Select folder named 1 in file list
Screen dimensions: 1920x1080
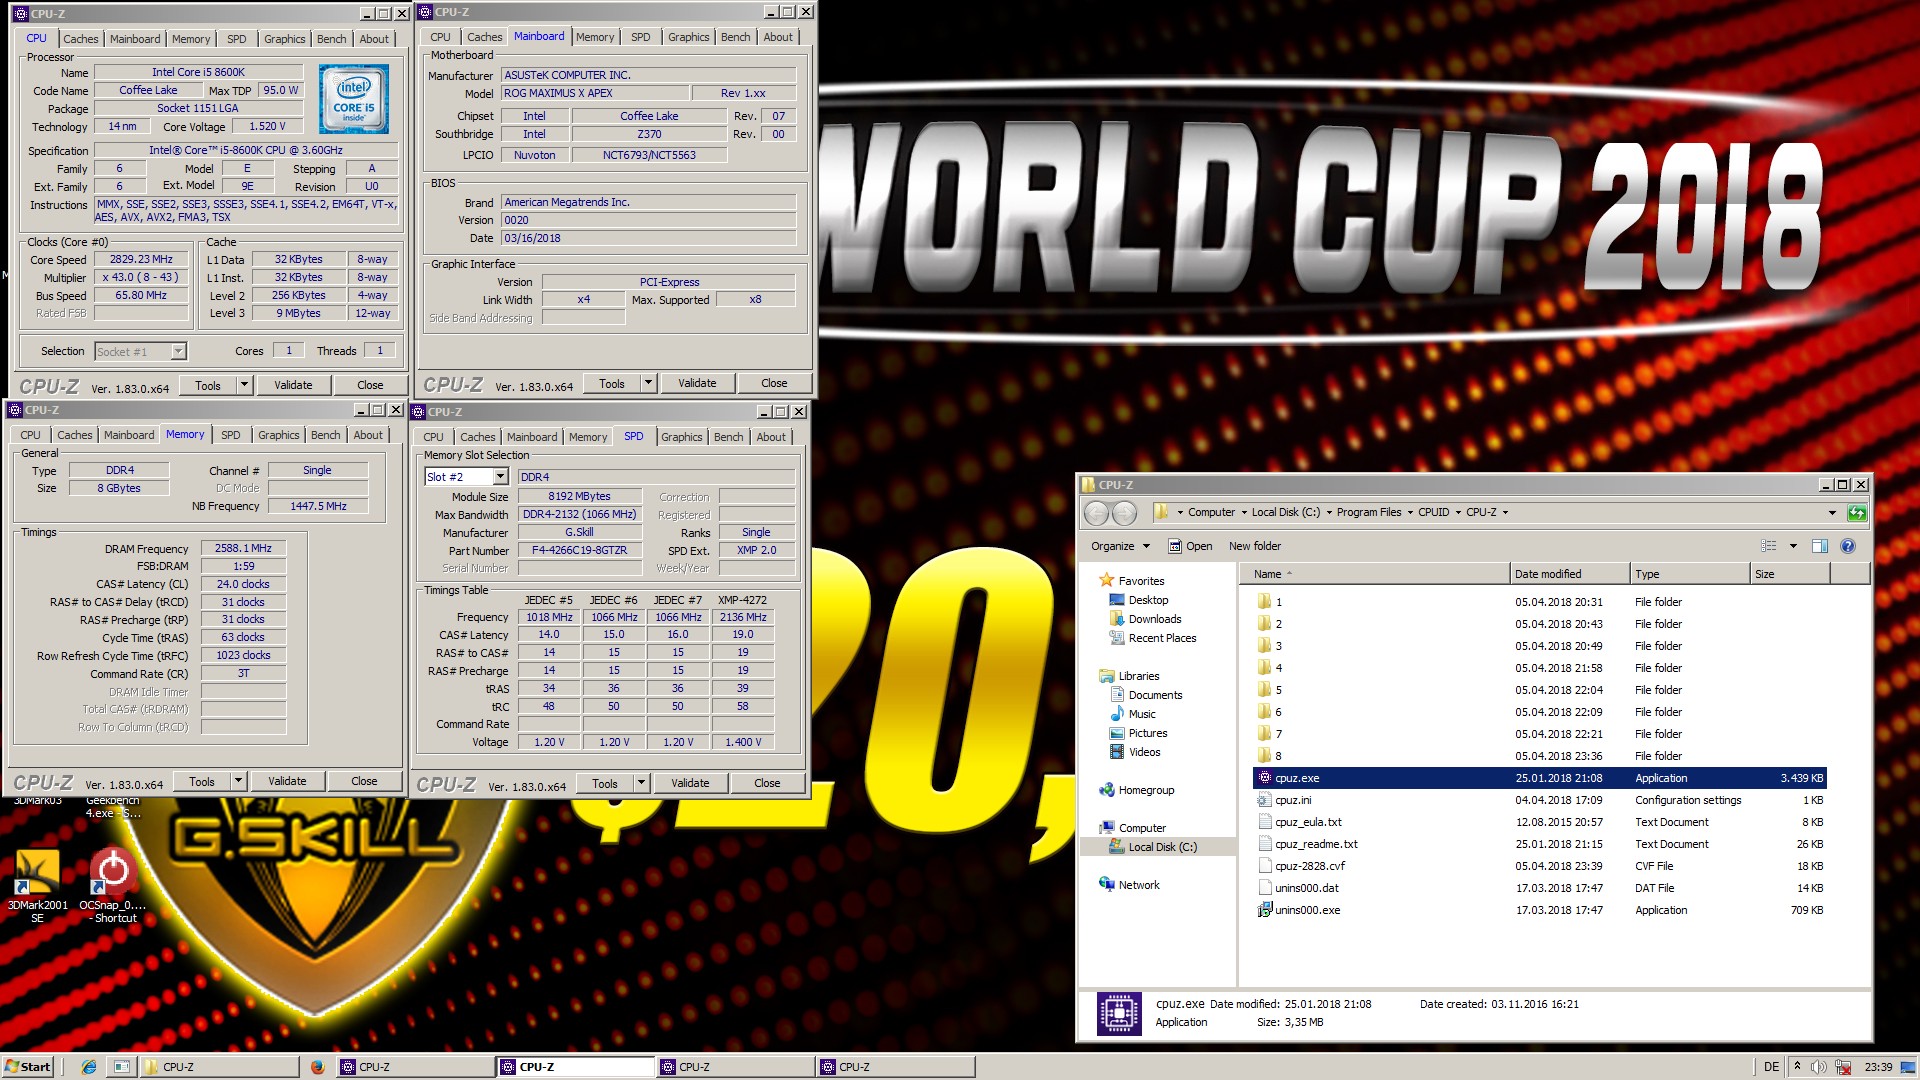pos(1540,602)
